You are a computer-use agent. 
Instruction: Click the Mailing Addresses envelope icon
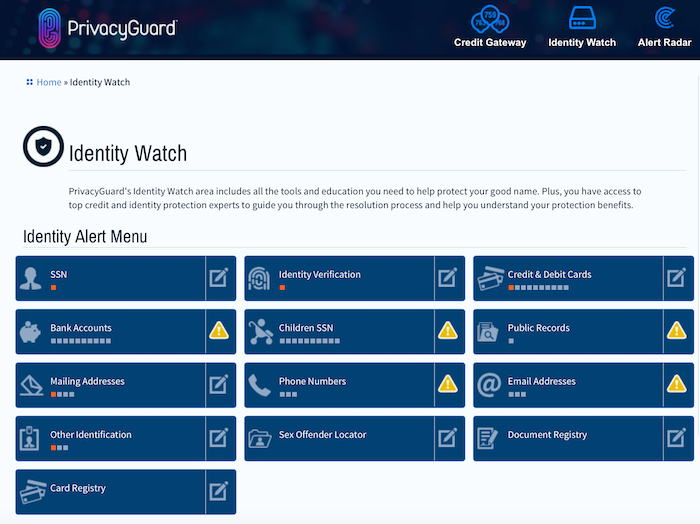point(32,385)
